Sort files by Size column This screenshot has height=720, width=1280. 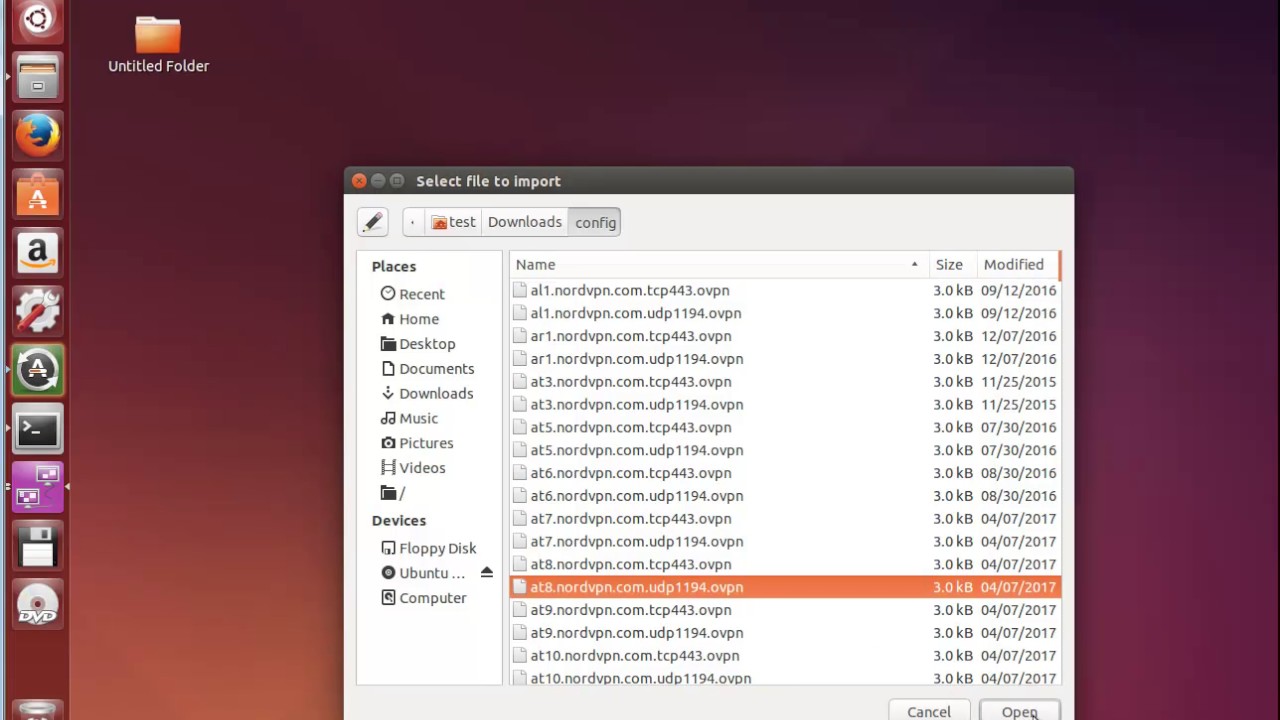tap(953, 264)
